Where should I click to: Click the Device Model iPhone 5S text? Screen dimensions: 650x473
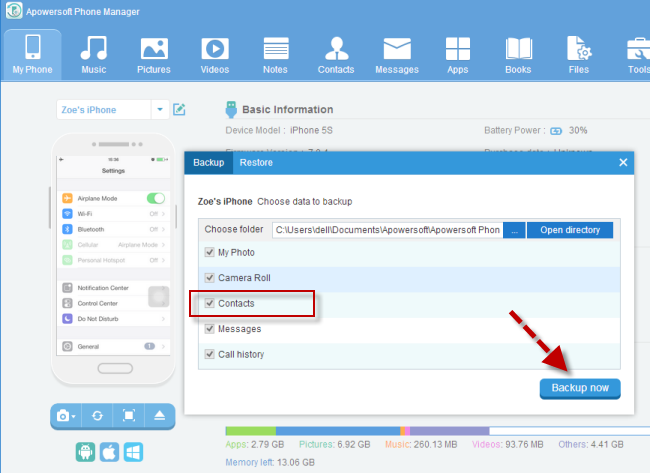pyautogui.click(x=279, y=131)
